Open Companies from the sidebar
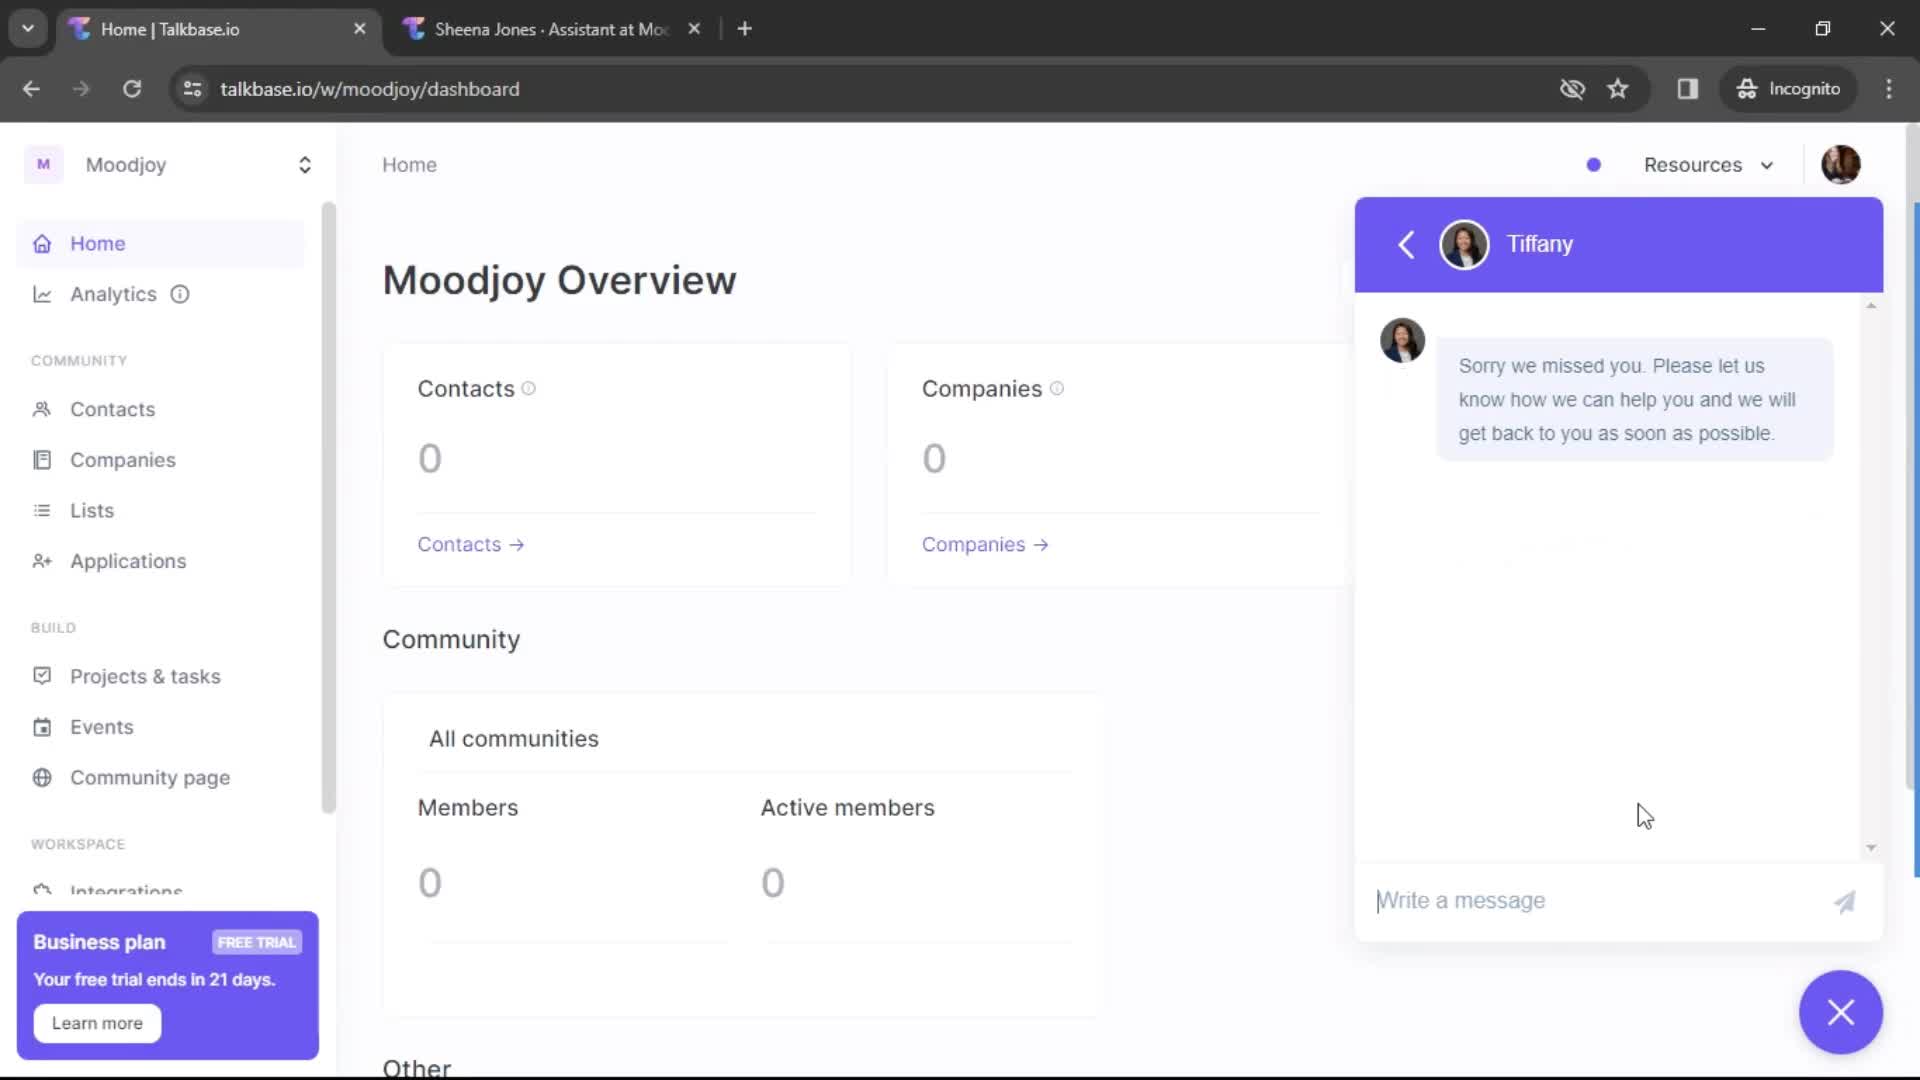1920x1080 pixels. (x=123, y=460)
